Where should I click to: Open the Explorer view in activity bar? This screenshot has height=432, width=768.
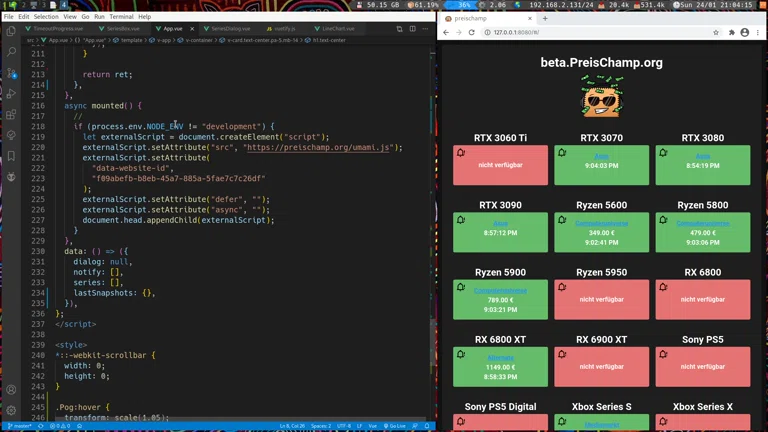pos(11,31)
